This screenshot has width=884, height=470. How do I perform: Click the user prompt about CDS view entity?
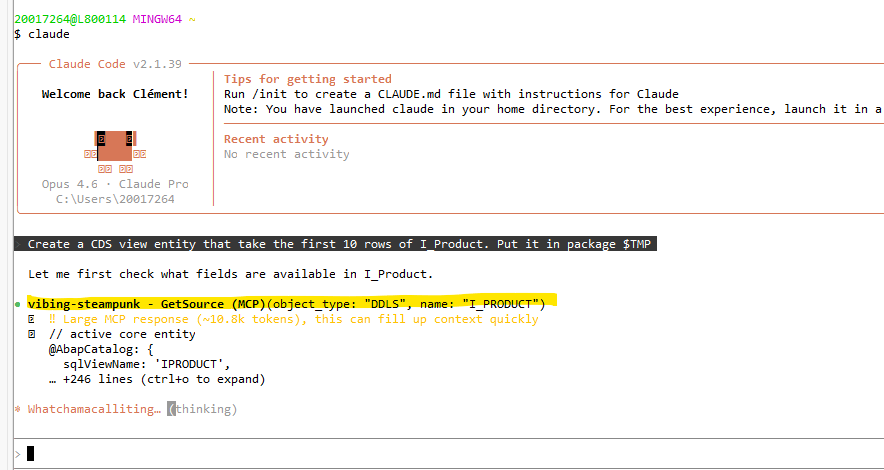[341, 244]
